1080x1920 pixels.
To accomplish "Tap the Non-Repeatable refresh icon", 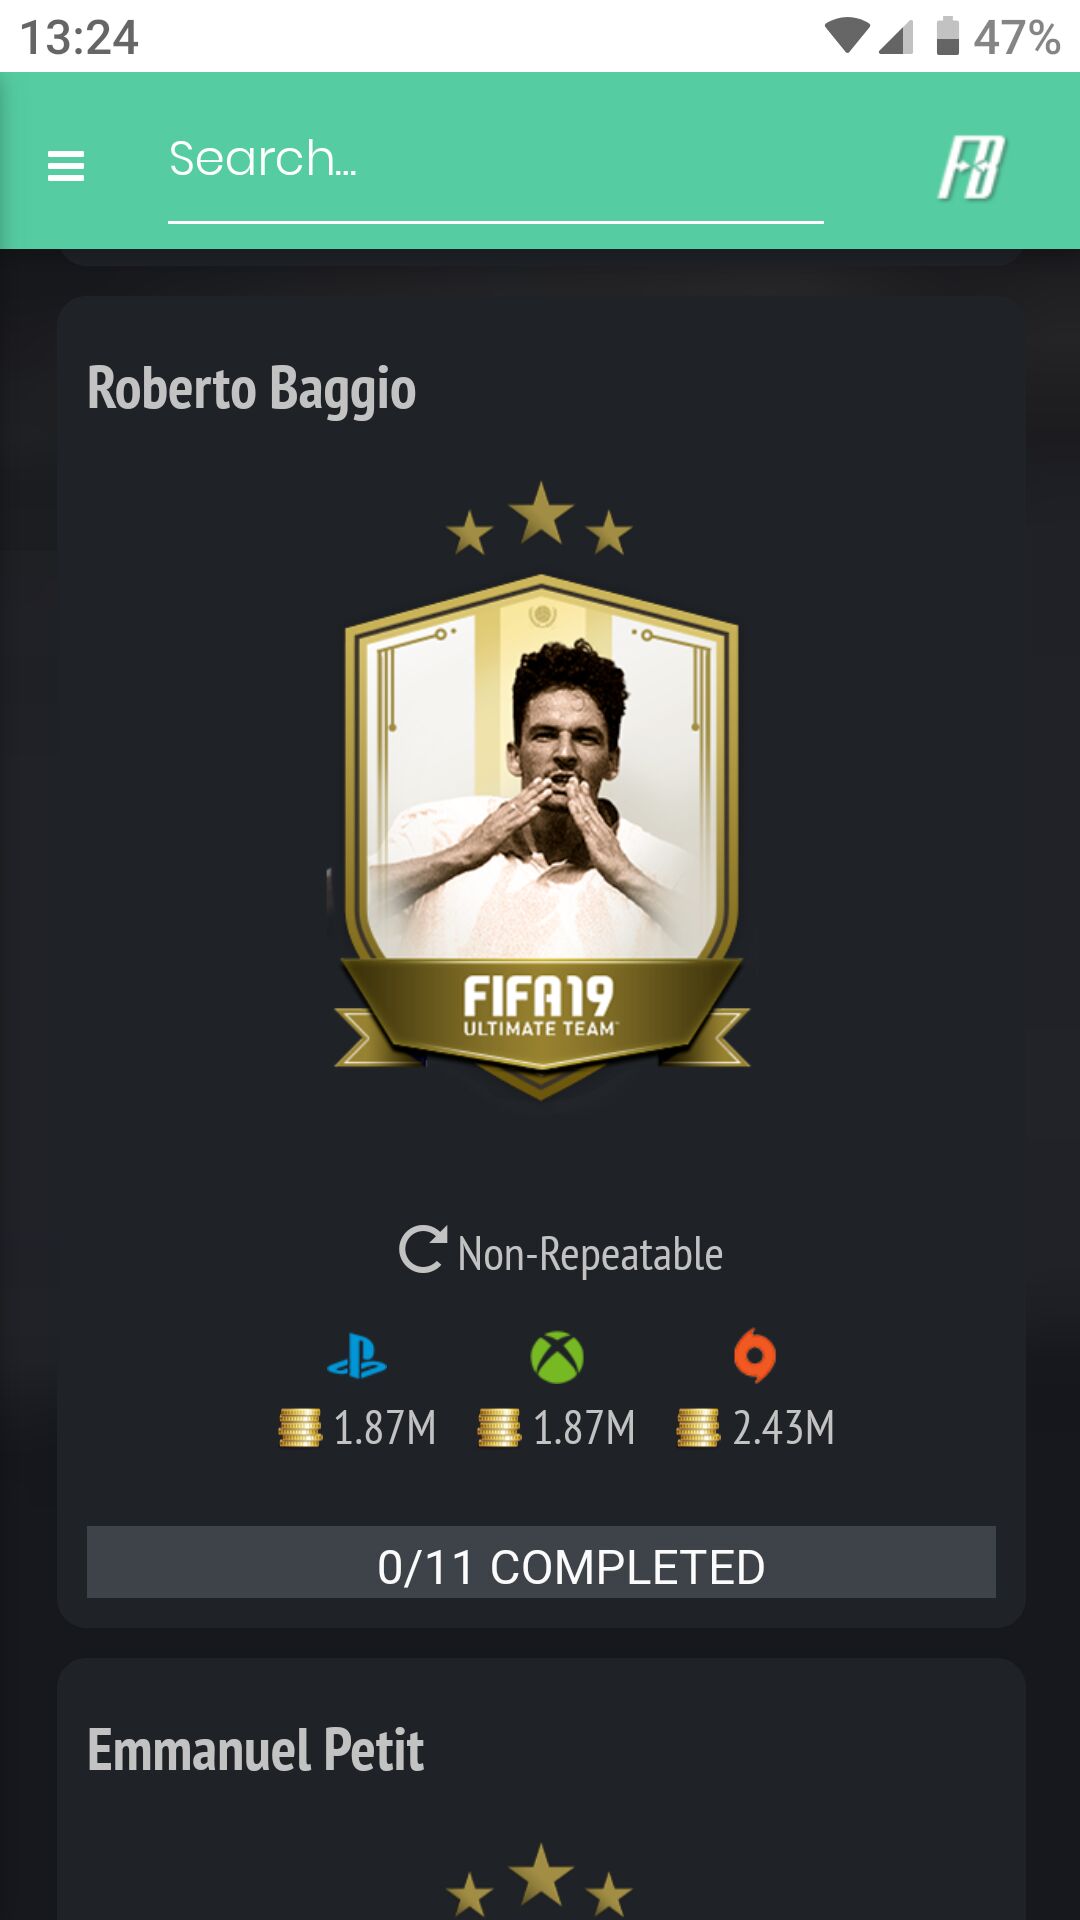I will [422, 1249].
